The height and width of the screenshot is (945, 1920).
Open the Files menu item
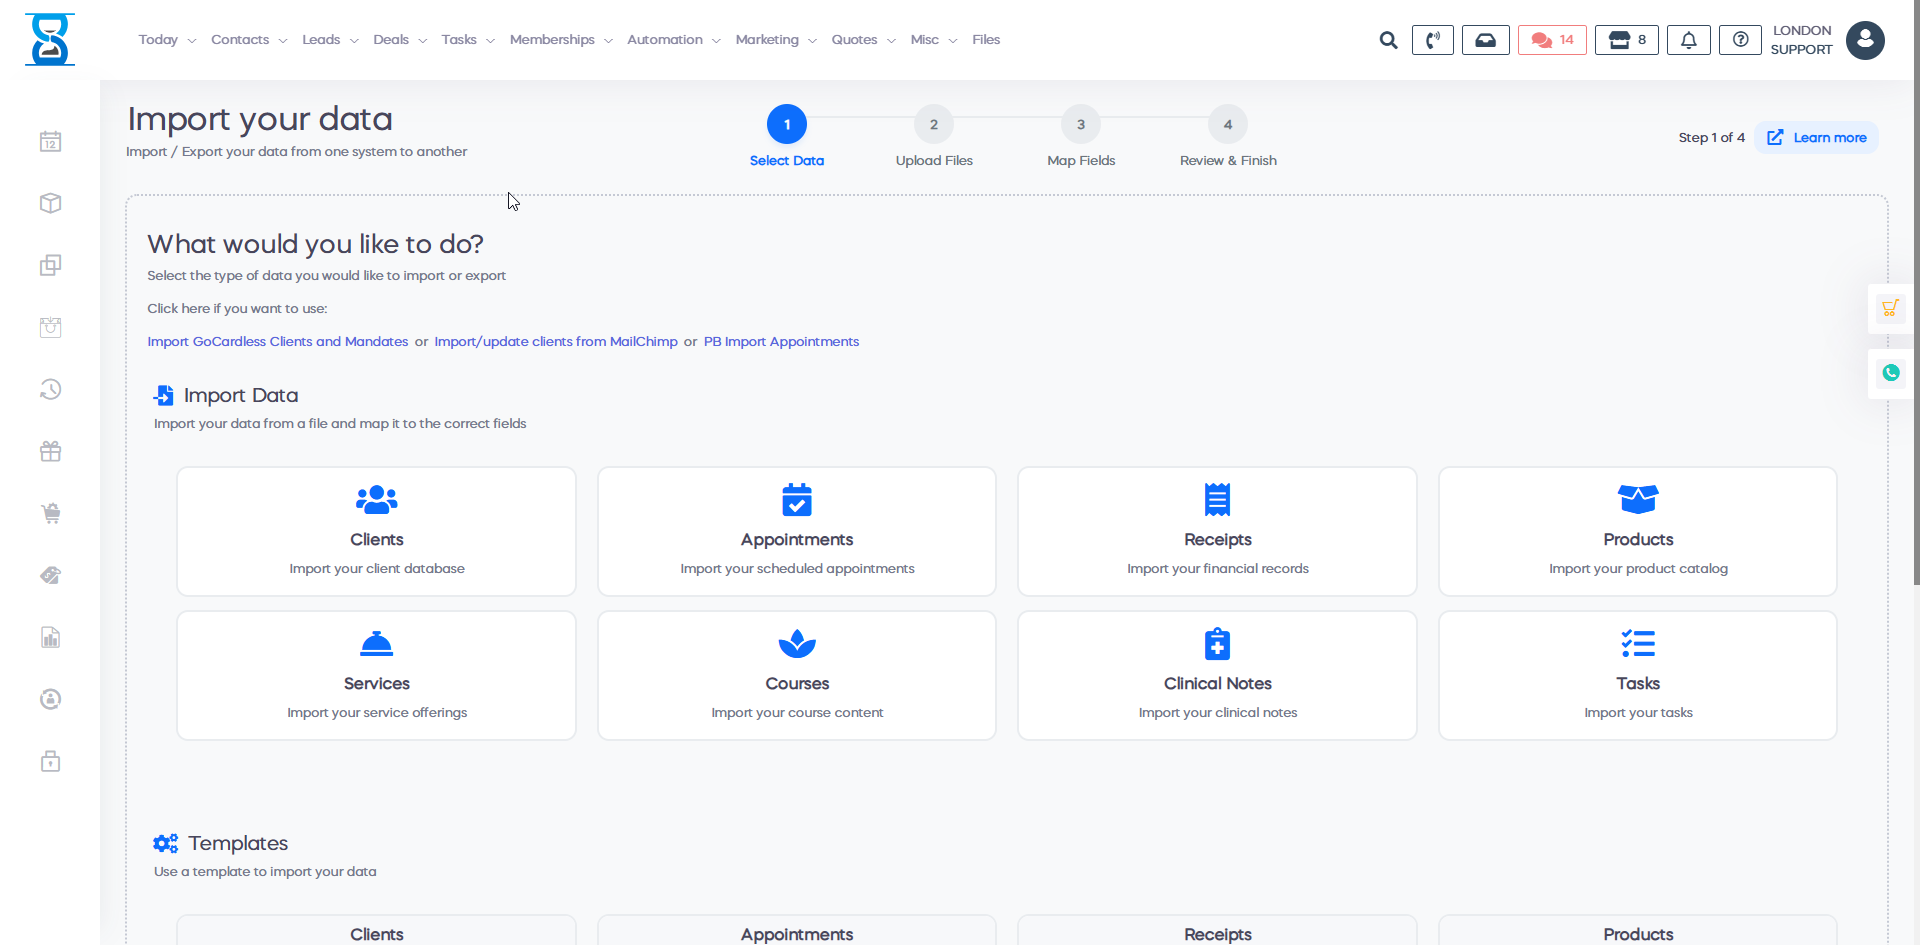pos(986,40)
